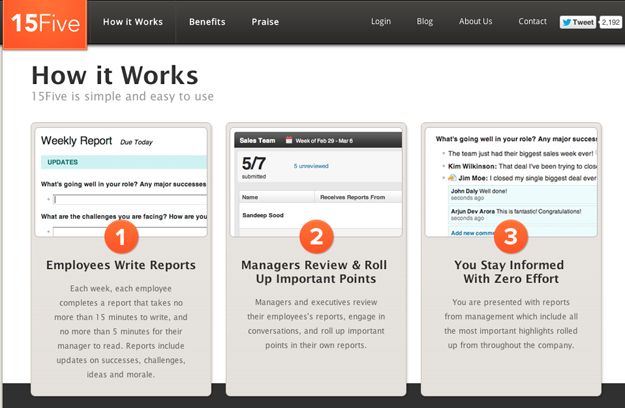Click the subtitle 15Five is simple and easy to use
The image size is (625, 408).
click(x=123, y=97)
